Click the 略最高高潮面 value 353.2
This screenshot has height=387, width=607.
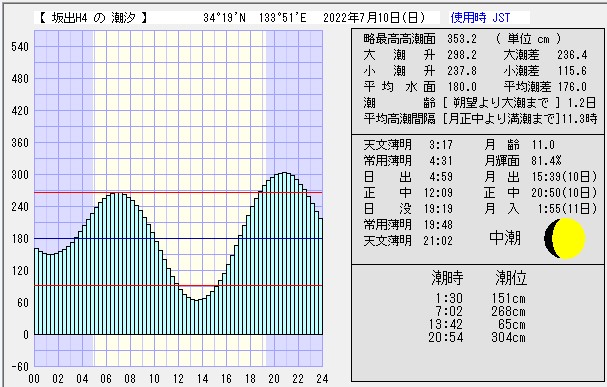(462, 39)
